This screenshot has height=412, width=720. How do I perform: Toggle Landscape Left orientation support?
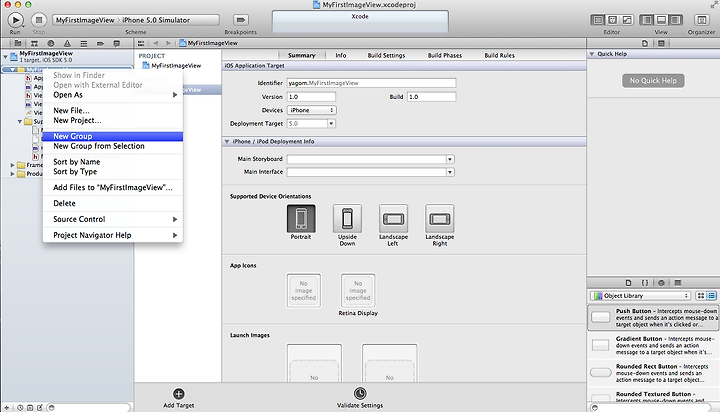(394, 219)
